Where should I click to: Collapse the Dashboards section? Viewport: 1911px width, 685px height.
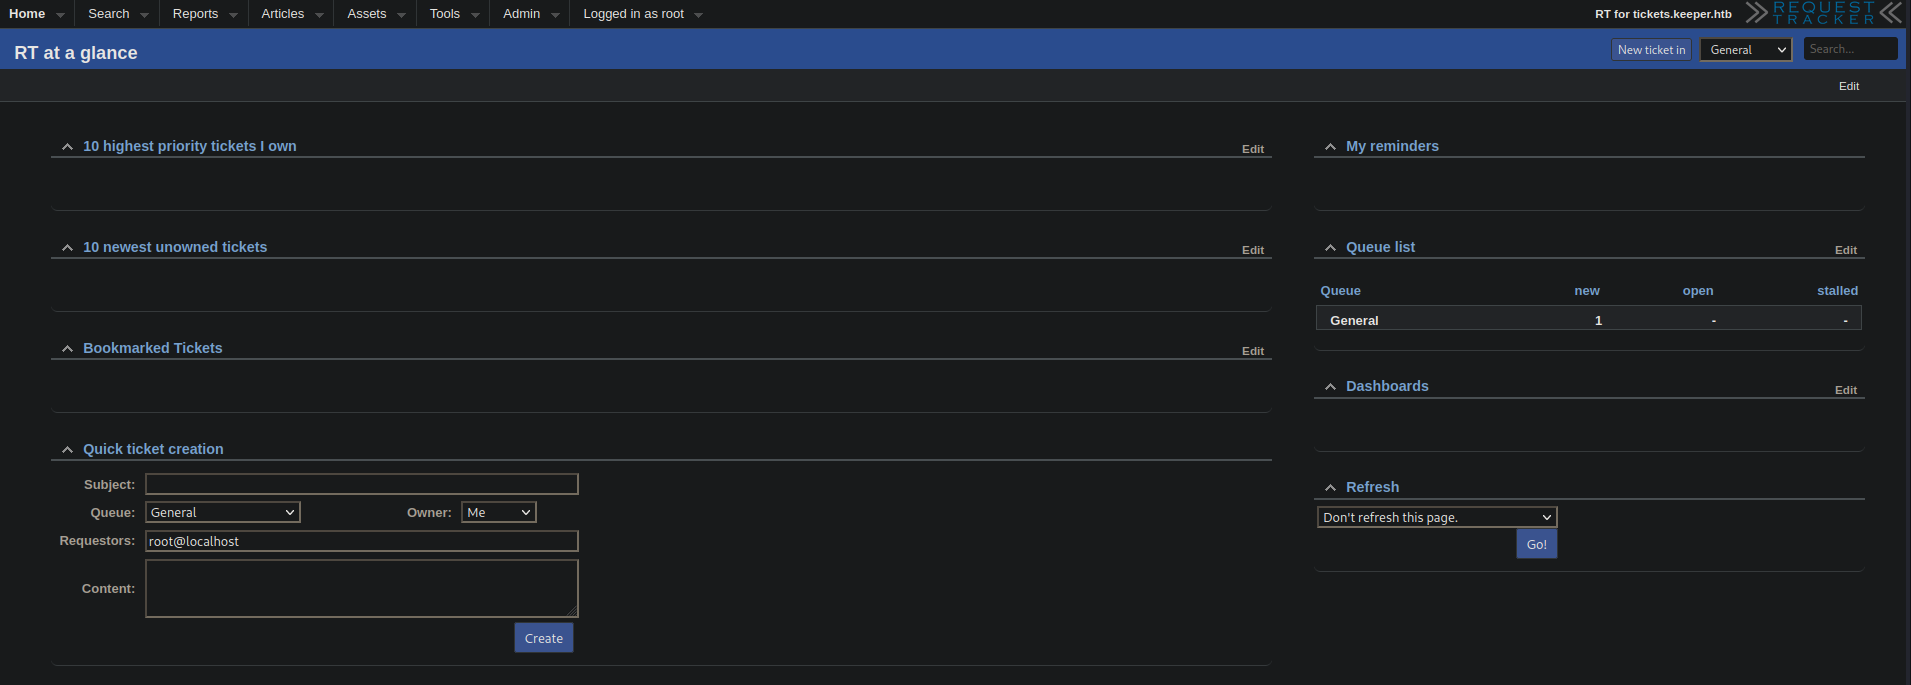click(x=1330, y=387)
